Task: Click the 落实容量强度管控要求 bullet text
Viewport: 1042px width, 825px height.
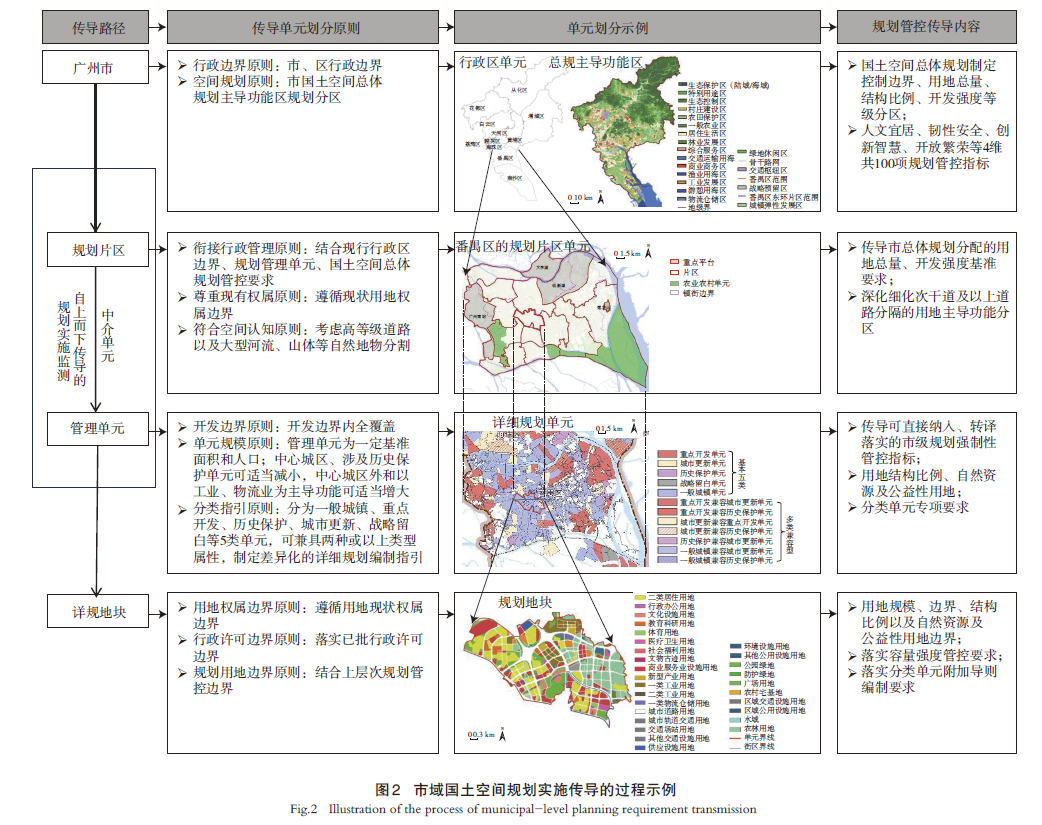Action: tap(932, 655)
